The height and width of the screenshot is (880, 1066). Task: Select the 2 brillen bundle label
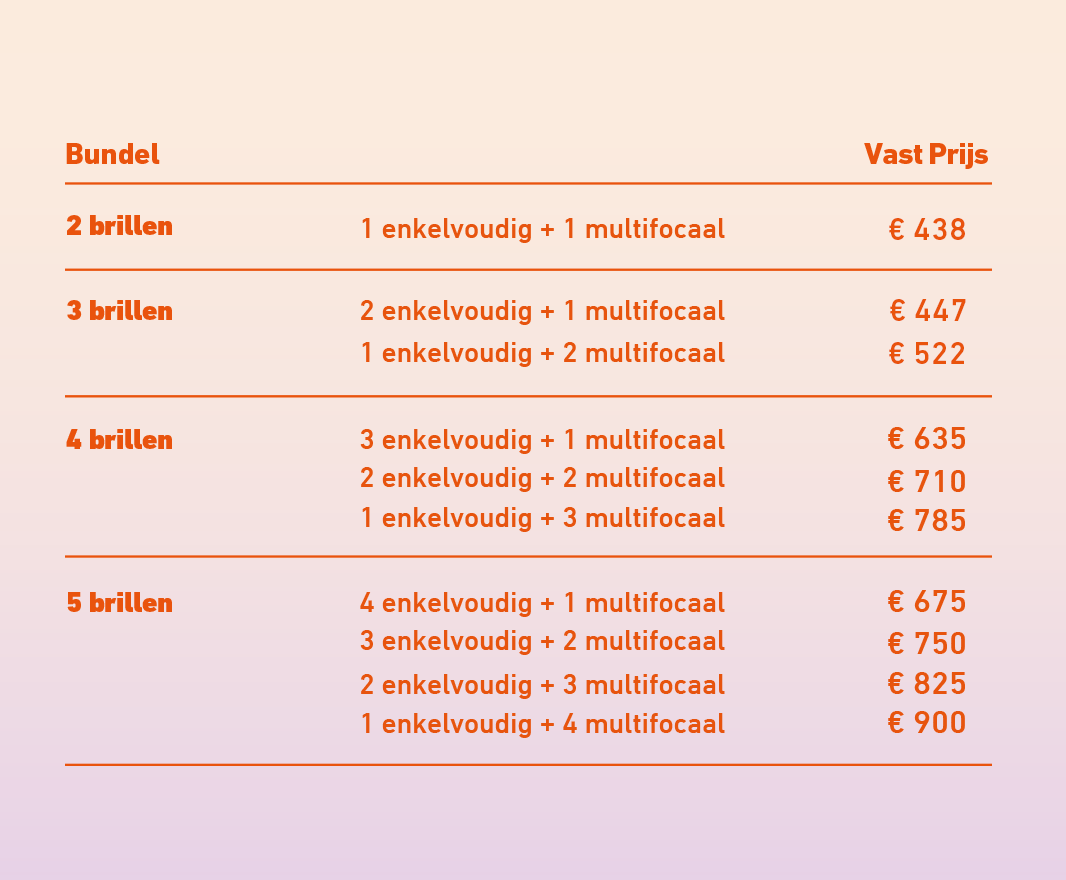click(119, 227)
